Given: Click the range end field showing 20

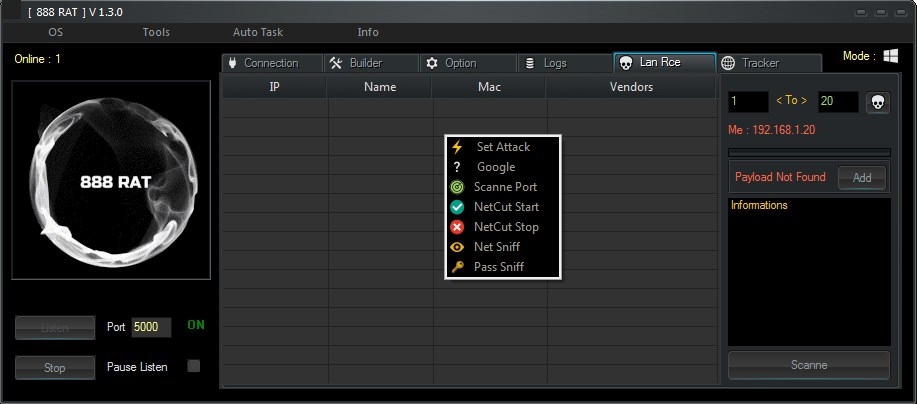Looking at the screenshot, I should 838,102.
